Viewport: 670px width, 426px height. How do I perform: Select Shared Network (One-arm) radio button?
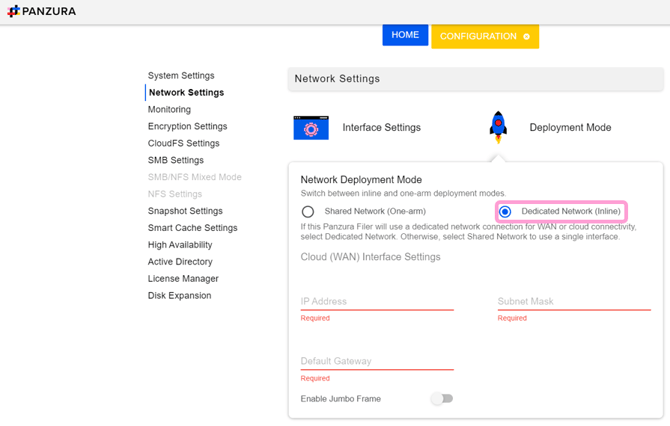pyautogui.click(x=308, y=212)
